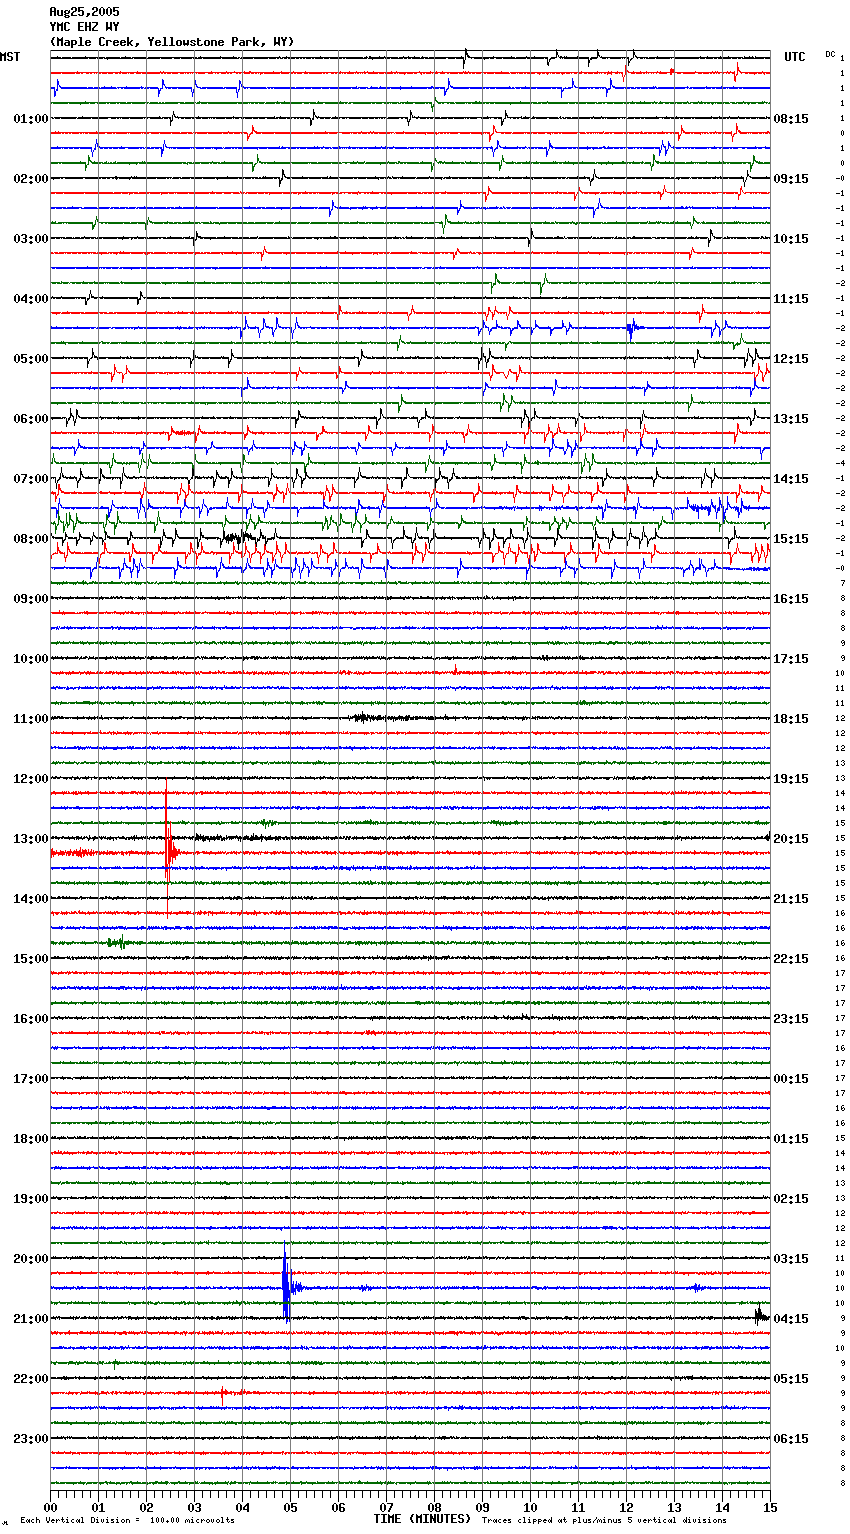Viewport: 850px width, 1534px height.
Task: Click the date text 'Aug25,2005'
Action: coord(84,12)
